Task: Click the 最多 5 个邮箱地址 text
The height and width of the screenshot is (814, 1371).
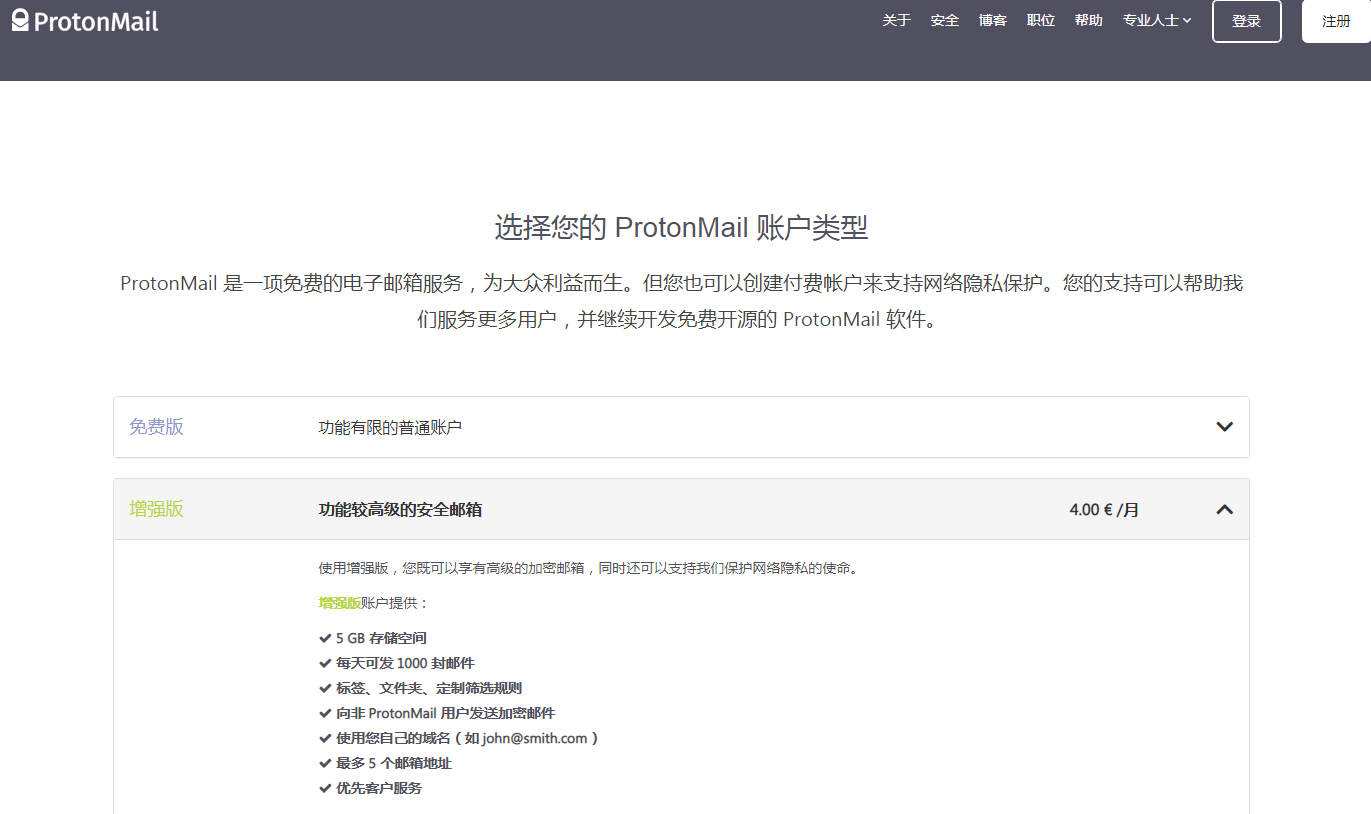Action: [394, 763]
